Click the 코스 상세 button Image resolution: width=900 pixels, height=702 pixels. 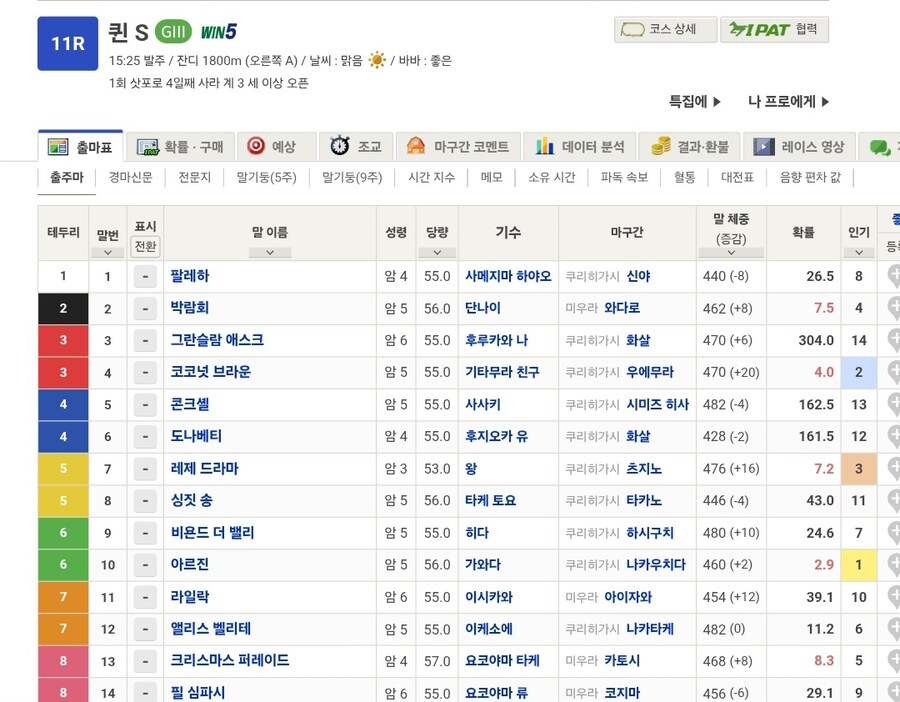667,30
